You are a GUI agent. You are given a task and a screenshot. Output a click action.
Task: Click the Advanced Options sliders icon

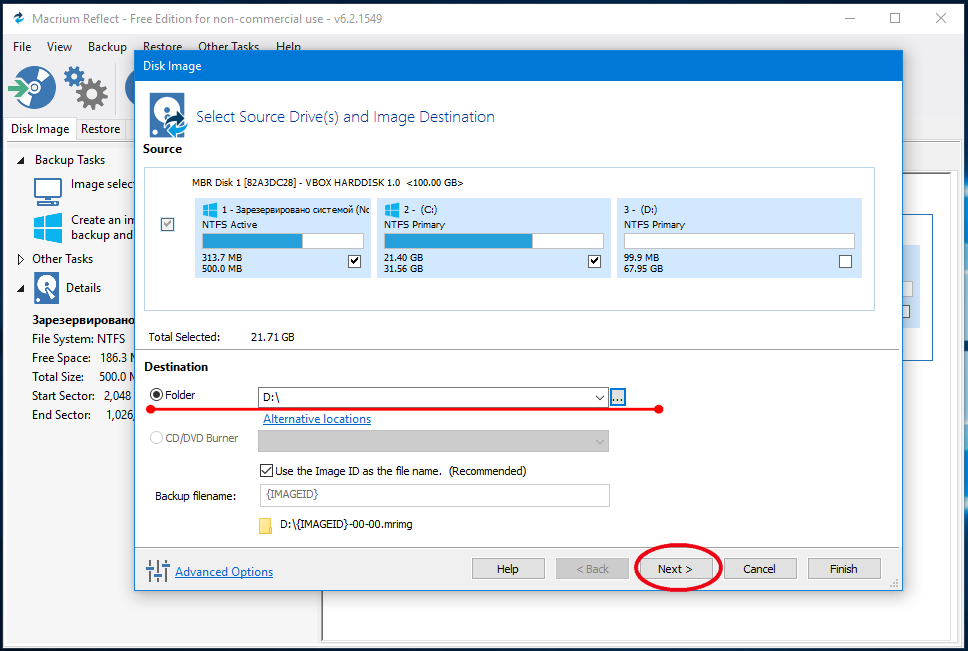158,571
